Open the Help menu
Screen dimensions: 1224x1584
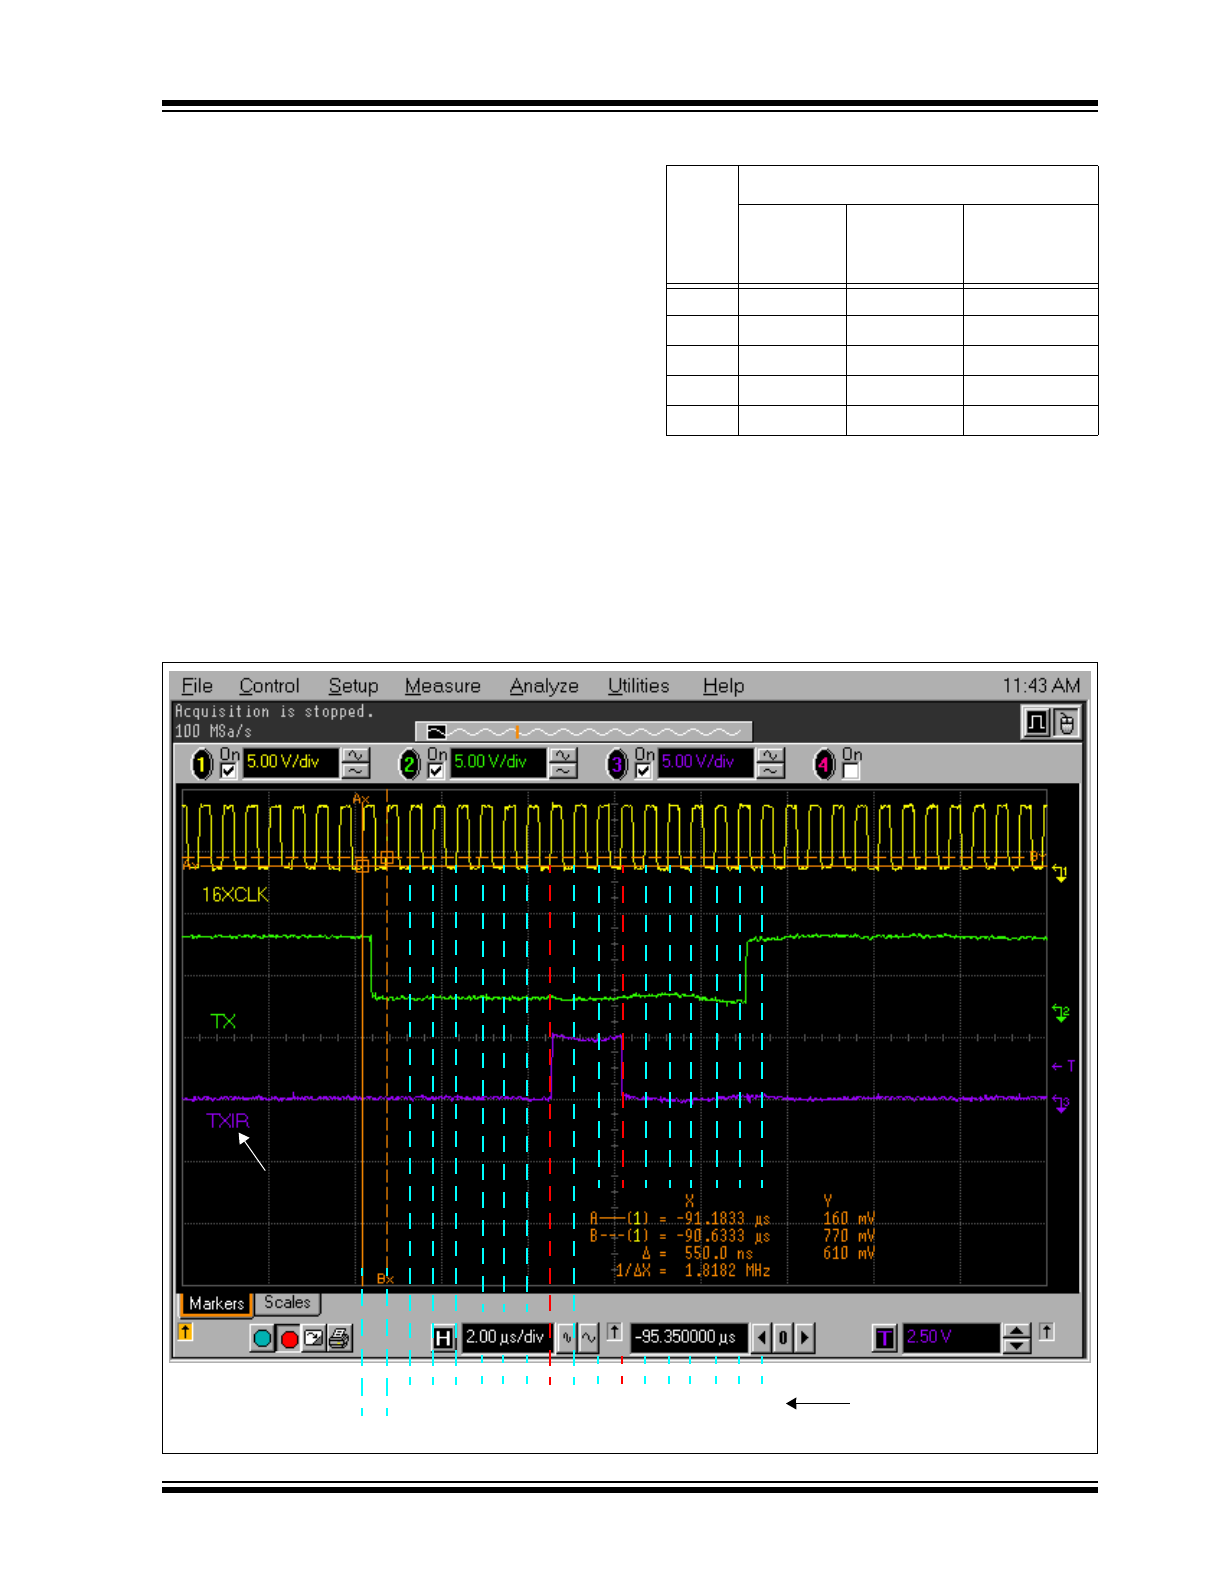point(723,686)
